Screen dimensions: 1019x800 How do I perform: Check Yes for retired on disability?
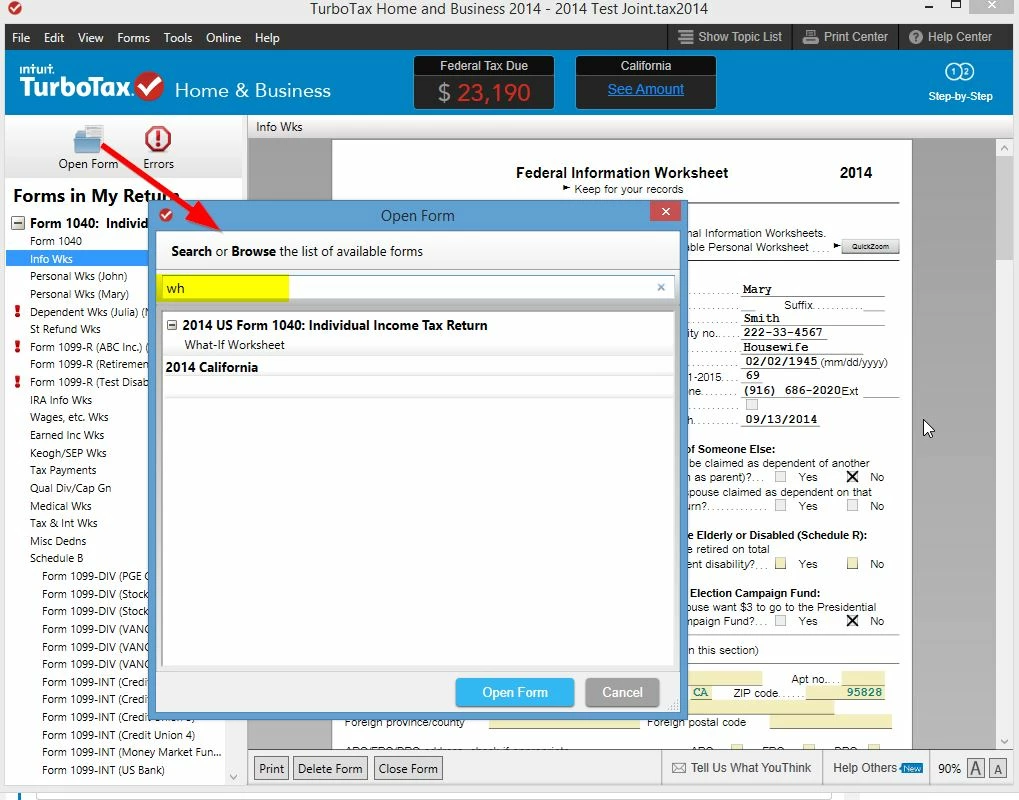(780, 563)
